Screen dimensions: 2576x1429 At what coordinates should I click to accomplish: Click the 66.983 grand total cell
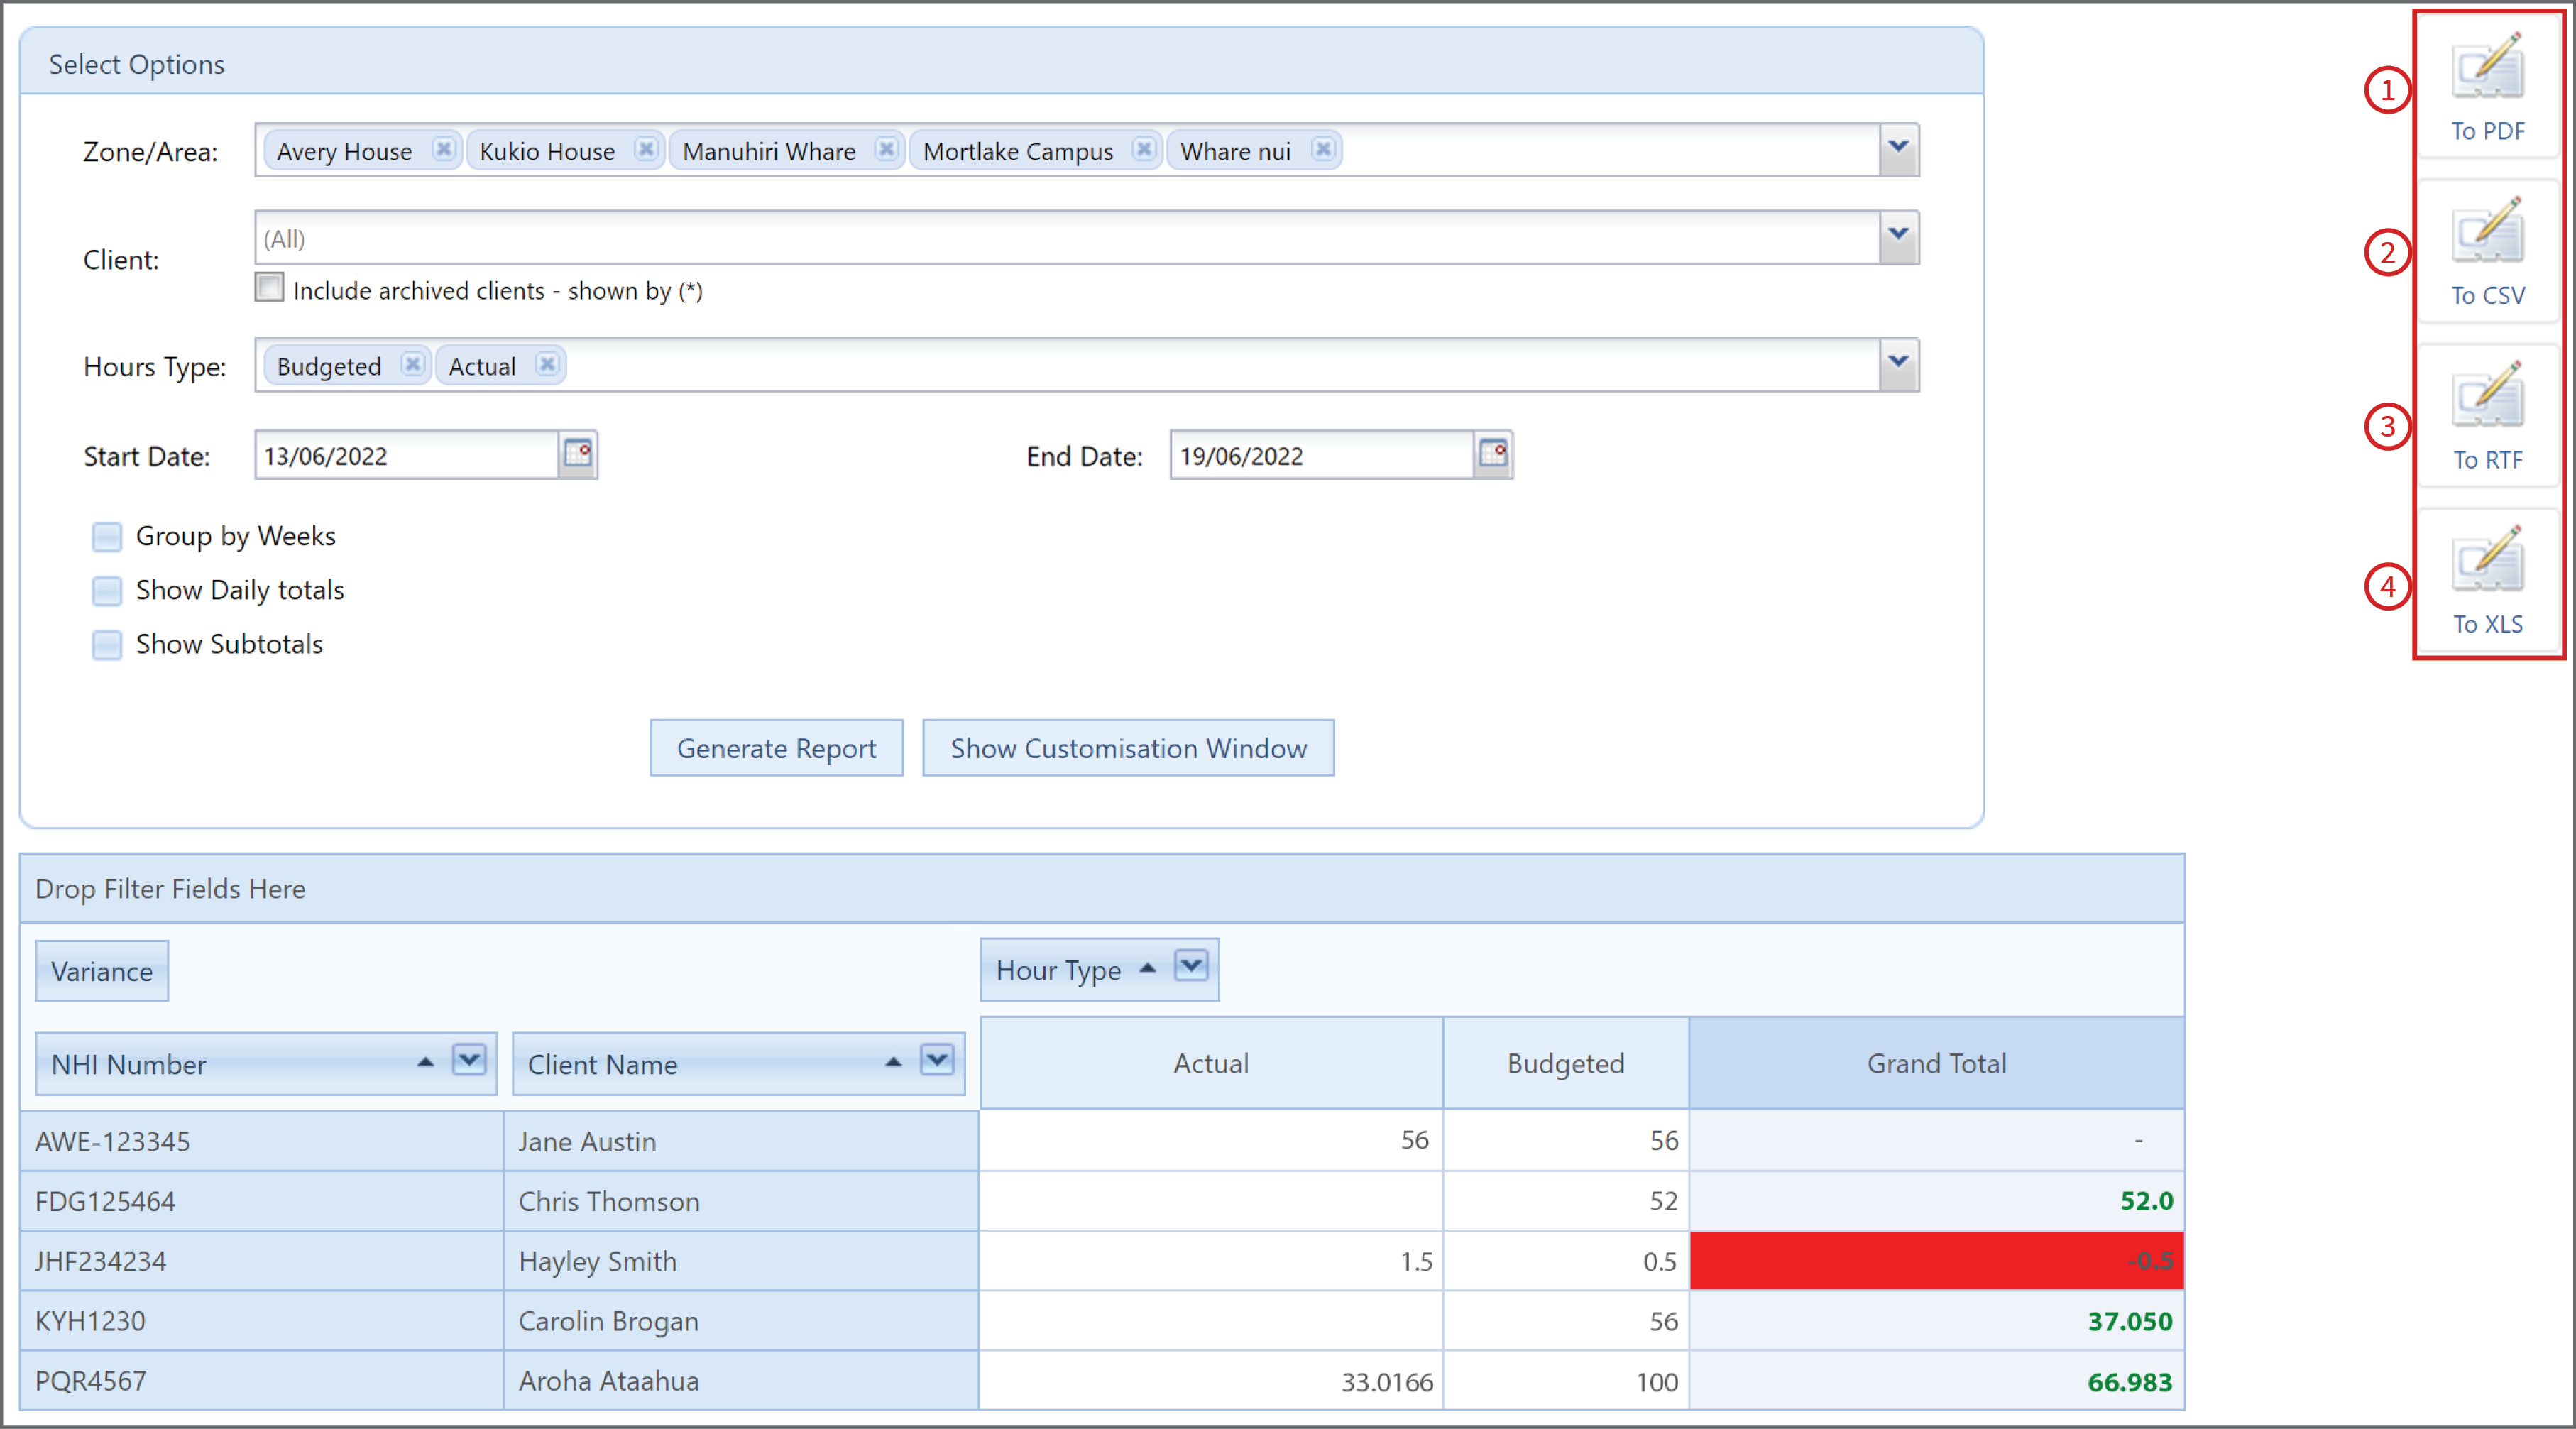1937,1381
